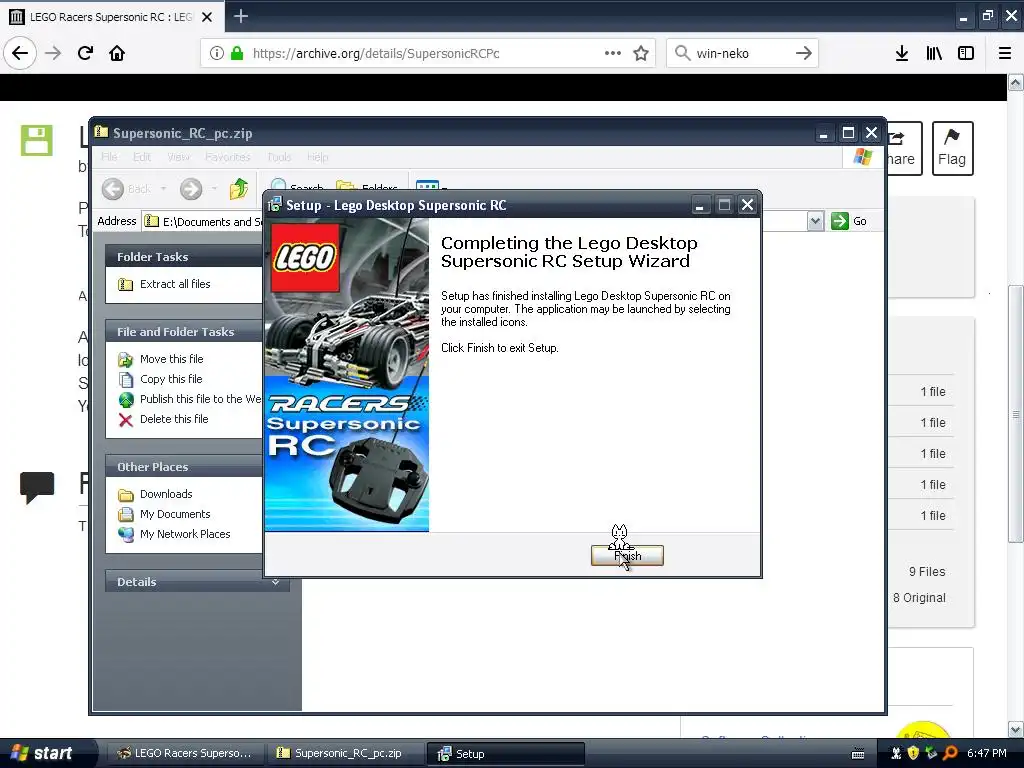Reload the archive.org page

85,53
